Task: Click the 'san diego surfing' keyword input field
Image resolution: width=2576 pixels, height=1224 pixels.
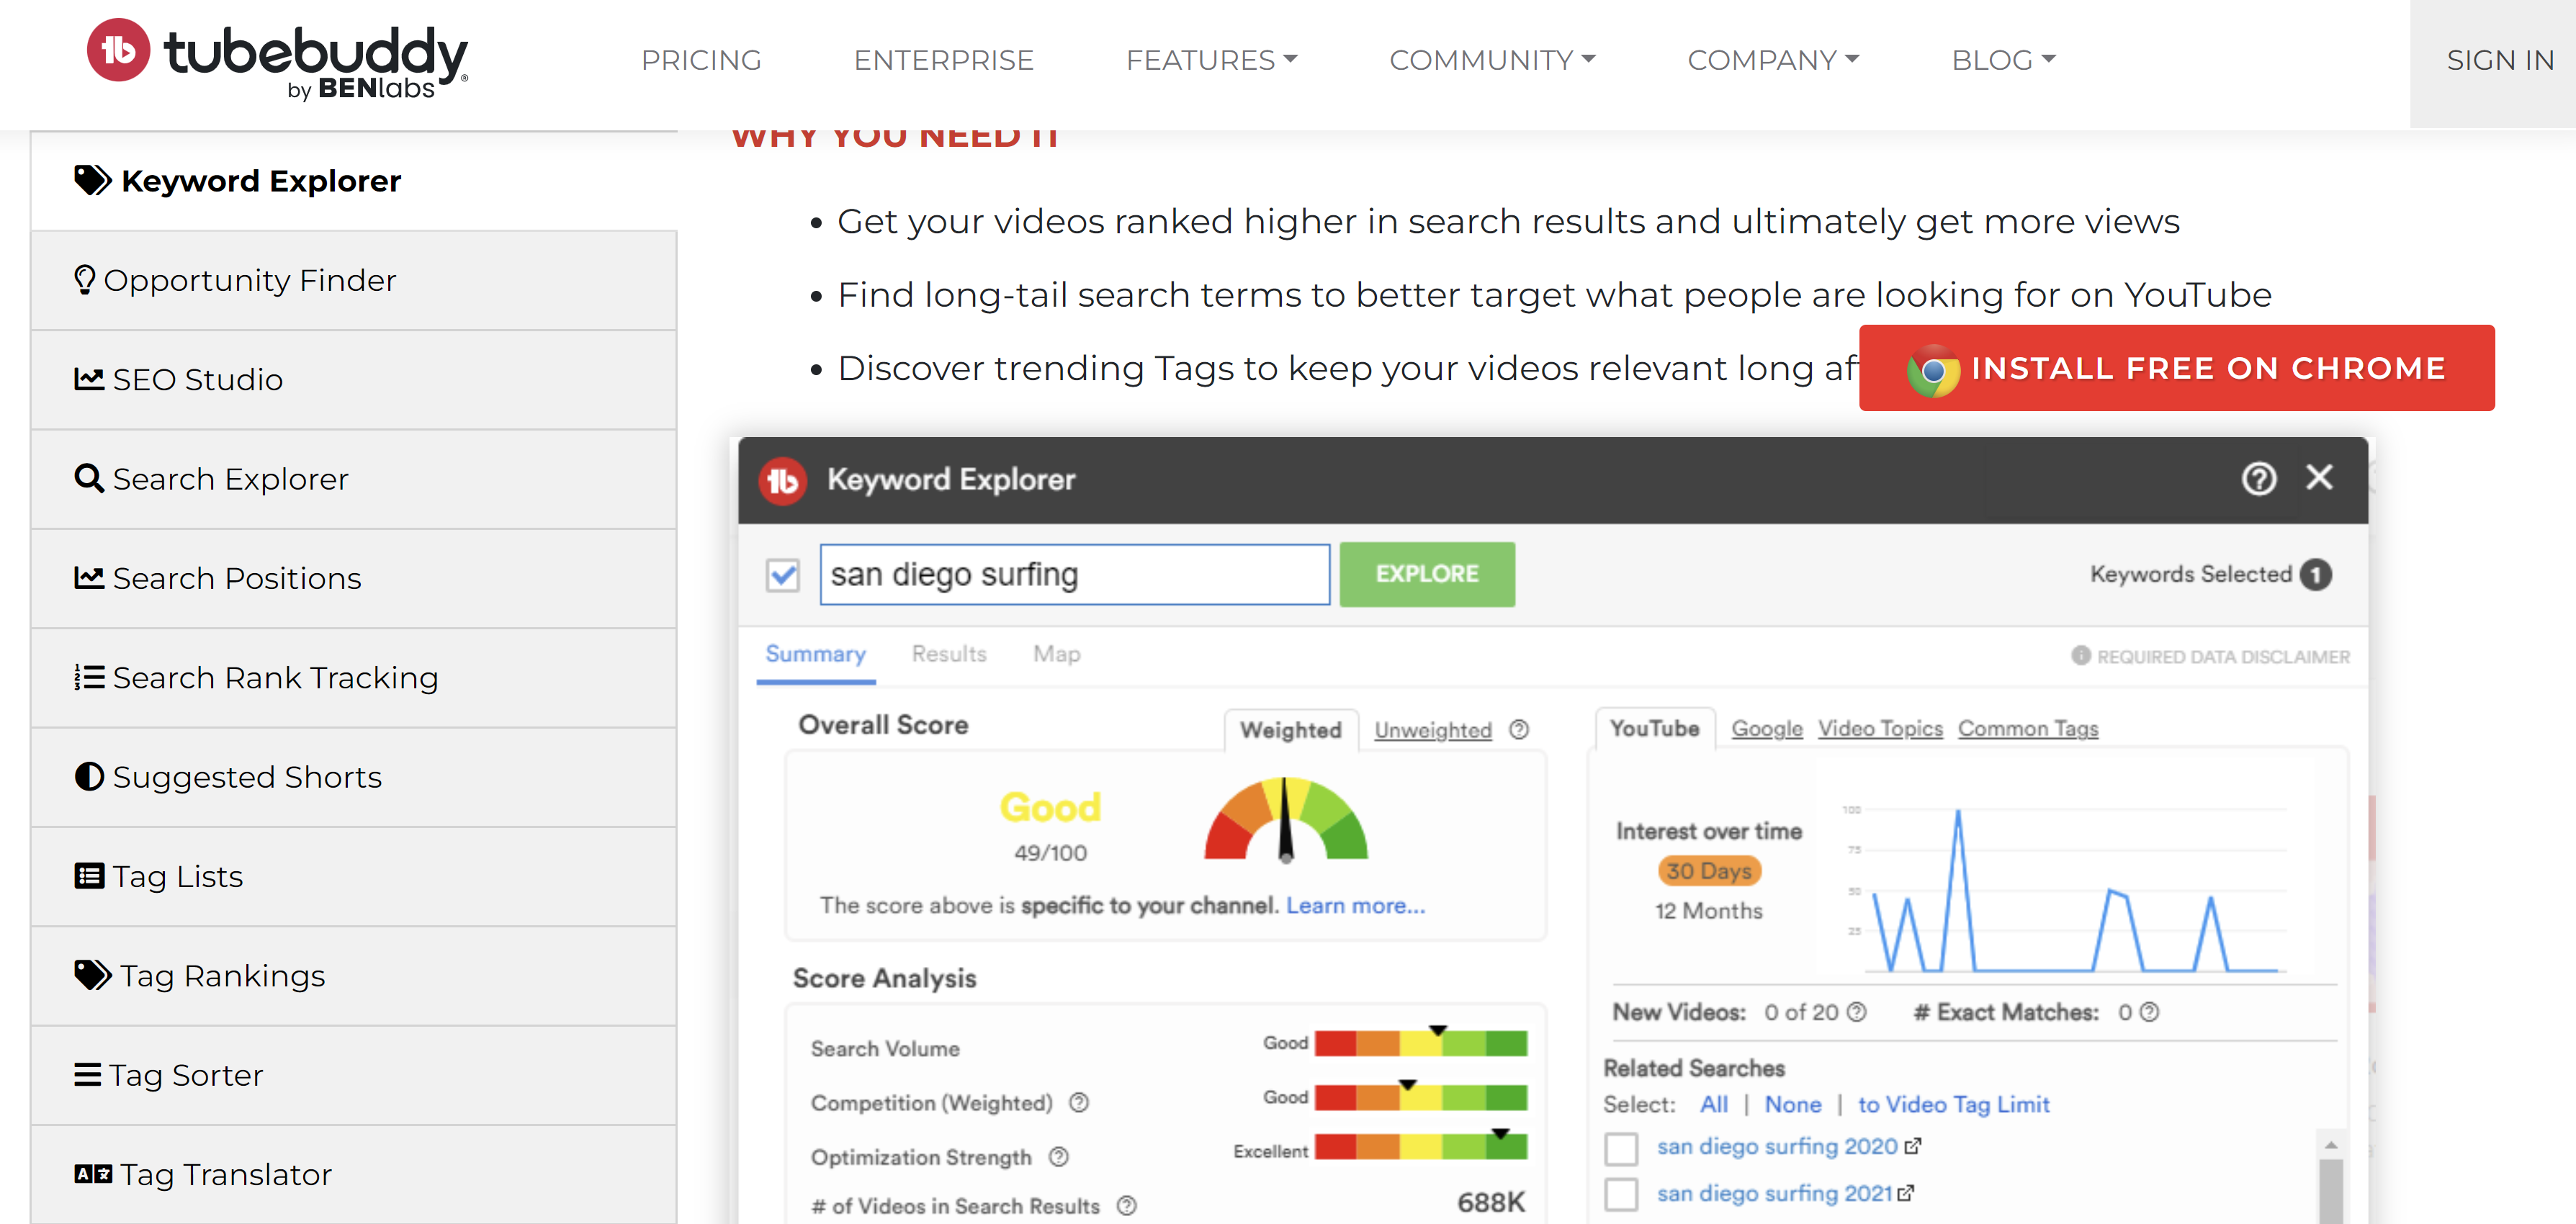Action: click(1074, 575)
